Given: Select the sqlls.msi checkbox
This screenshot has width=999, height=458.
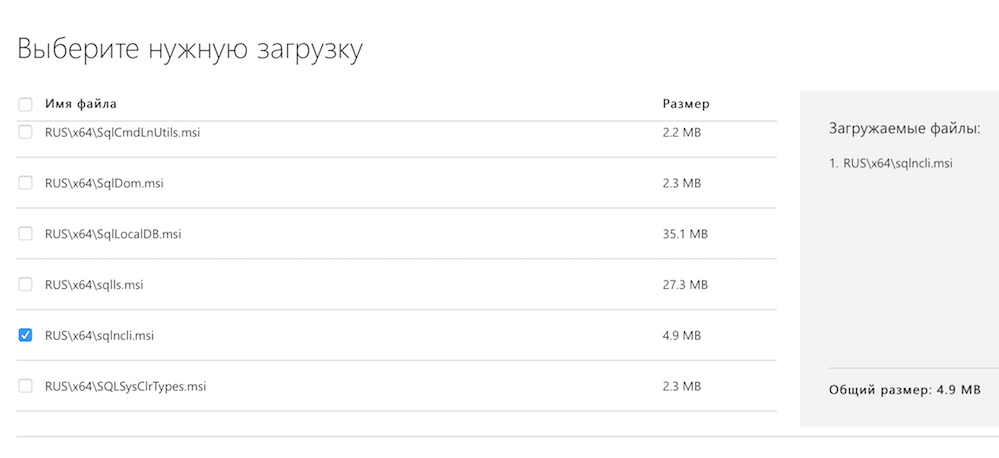Looking at the screenshot, I should pos(25,285).
